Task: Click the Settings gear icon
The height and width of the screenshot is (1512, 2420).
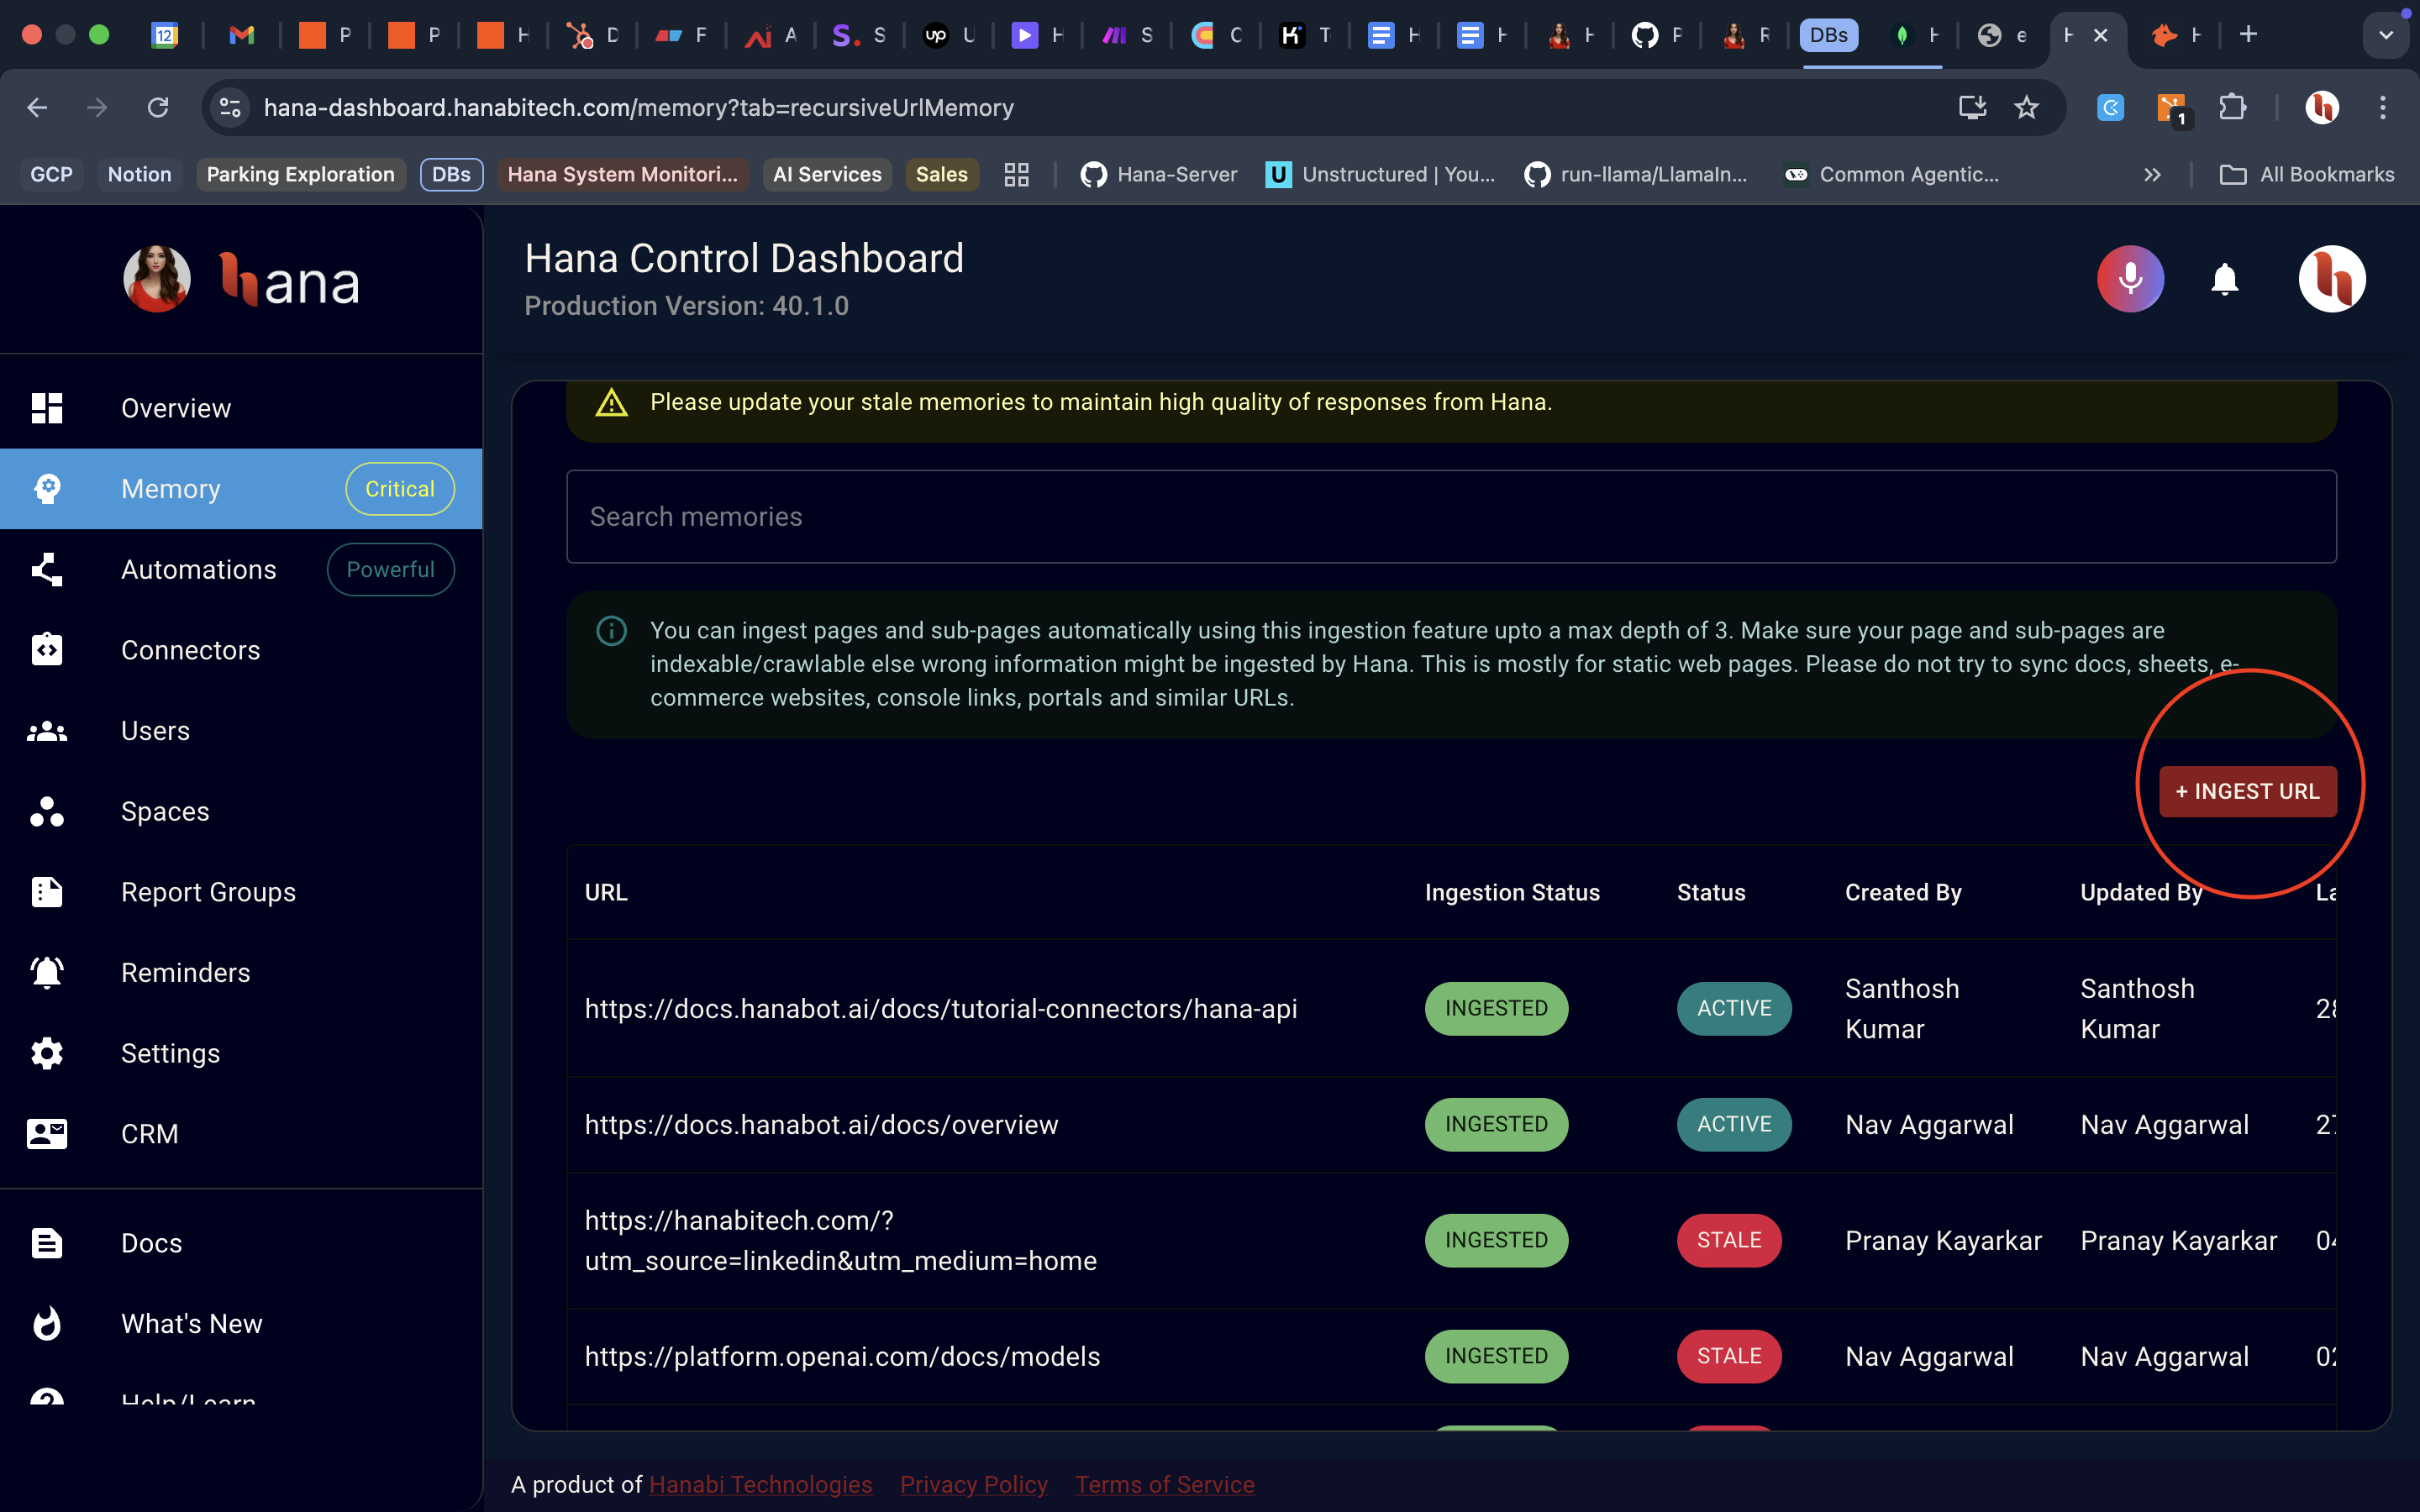Action: (x=47, y=1053)
